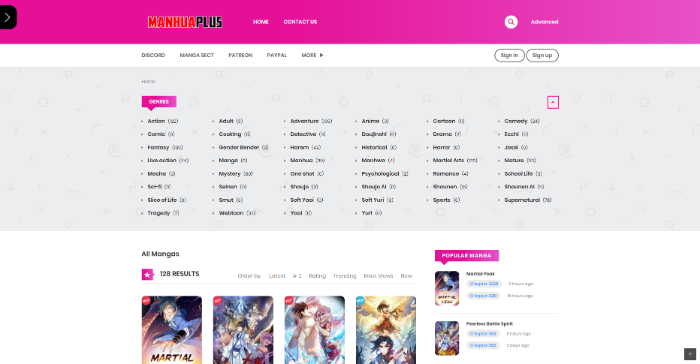700x364 pixels.
Task: Jump to top with corner arrow button
Action: pos(690,354)
